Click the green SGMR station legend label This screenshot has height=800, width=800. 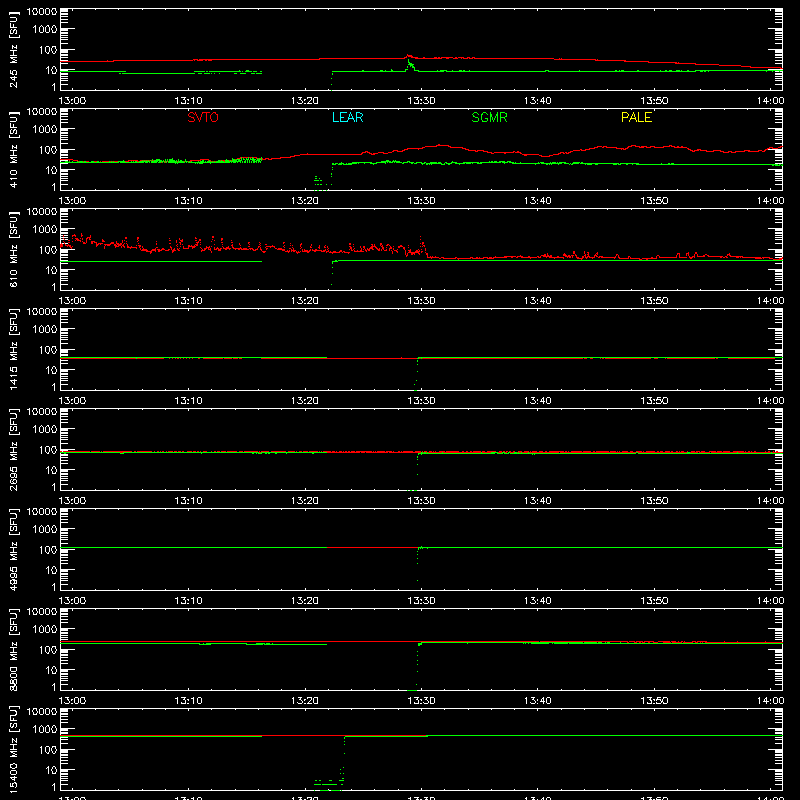pyautogui.click(x=489, y=117)
